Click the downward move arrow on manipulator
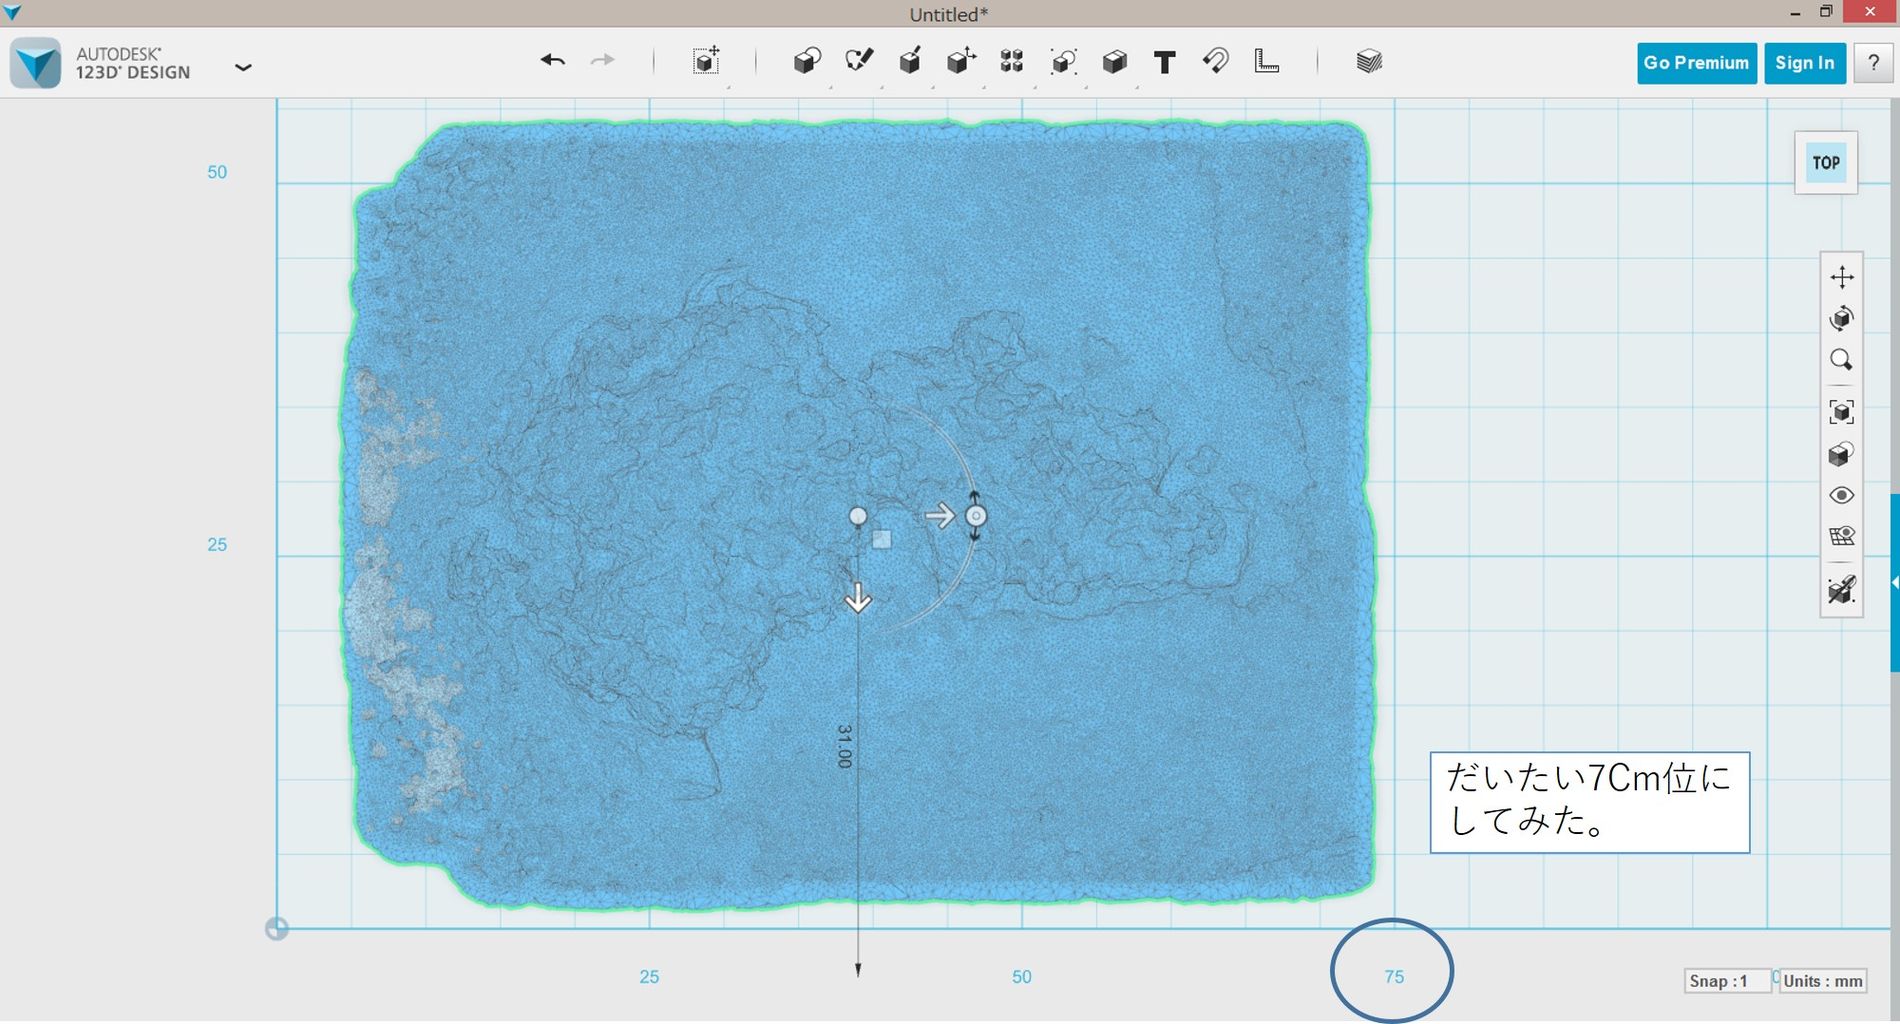Screen dimensions: 1900x1024 (858, 598)
